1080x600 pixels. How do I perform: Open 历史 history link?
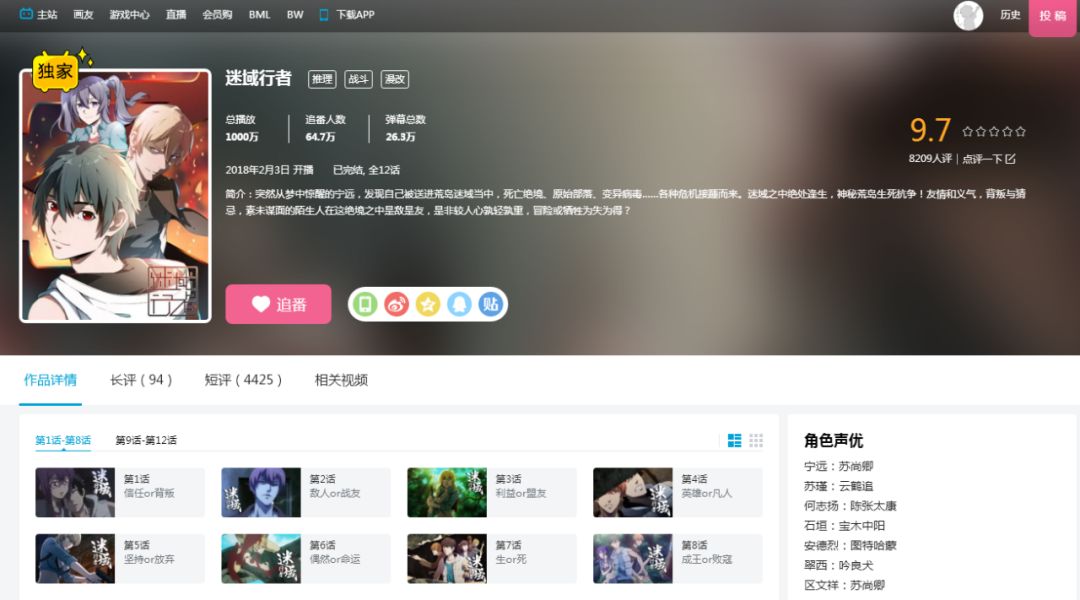coord(1010,14)
